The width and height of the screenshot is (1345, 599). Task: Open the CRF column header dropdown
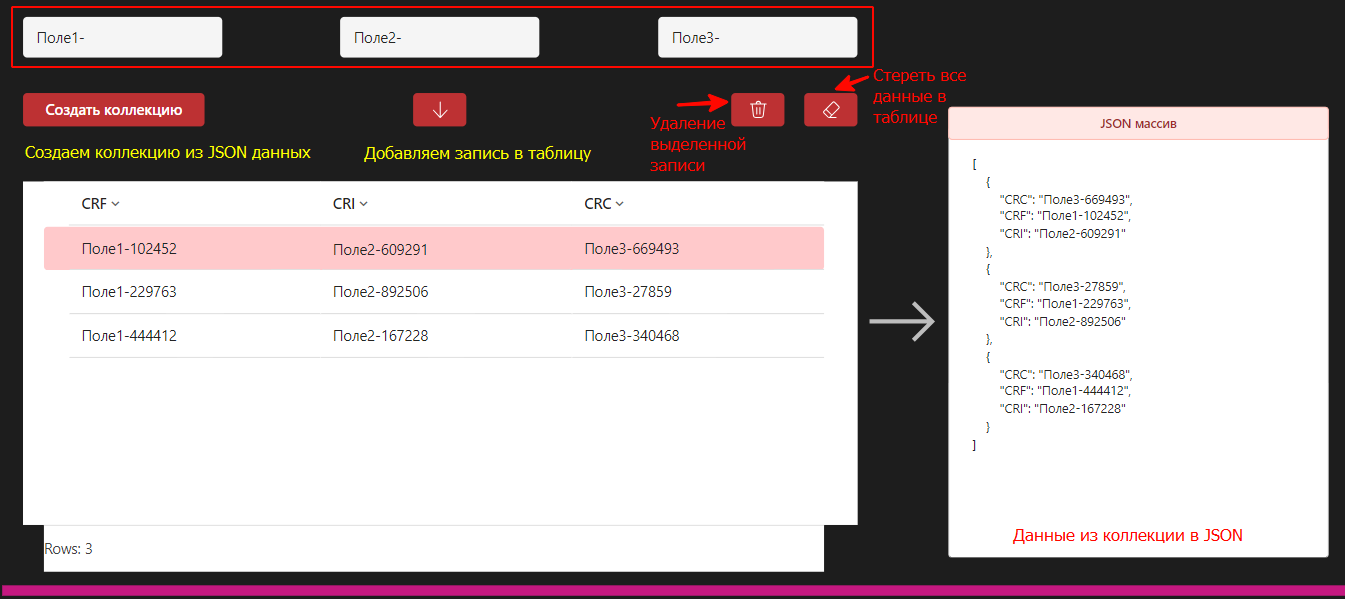[115, 204]
